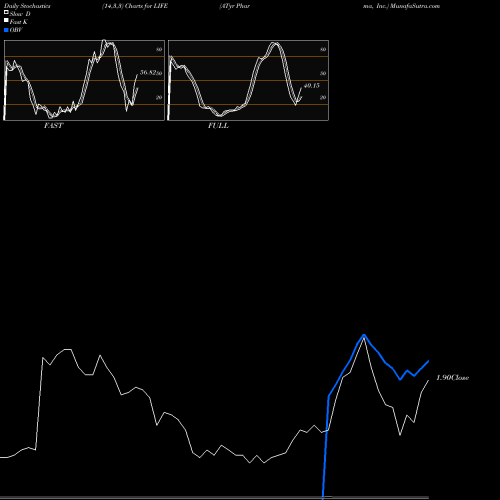Click the 49.15 value in FULL chart
500x500 pixels.
pos(312,86)
